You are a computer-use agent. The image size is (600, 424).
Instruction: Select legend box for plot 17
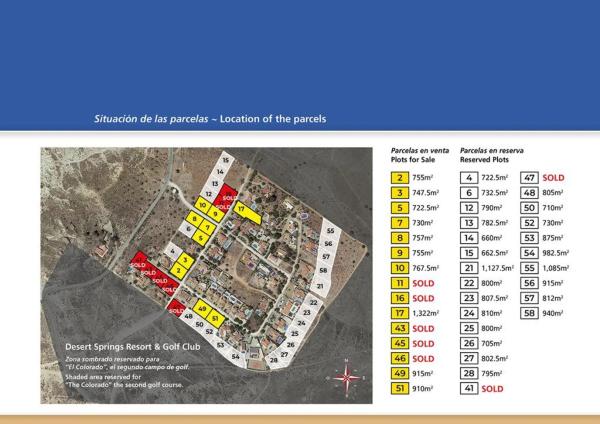[x=399, y=313]
